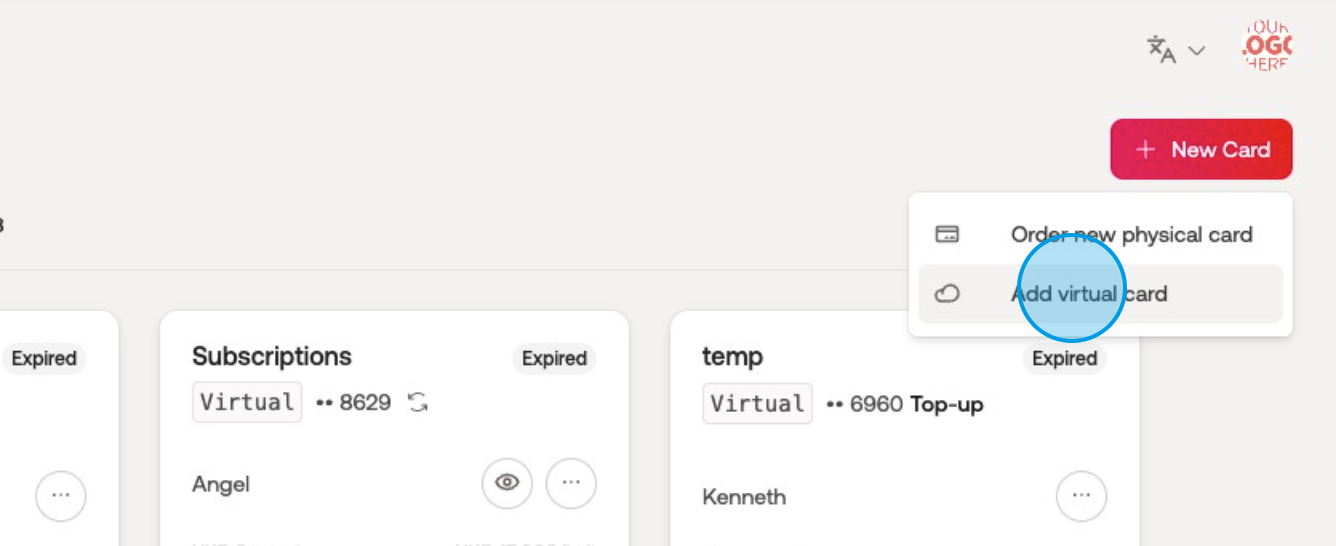Click the Virtual tag on Subscriptions card
Screen dimensions: 1336x546
pos(247,402)
